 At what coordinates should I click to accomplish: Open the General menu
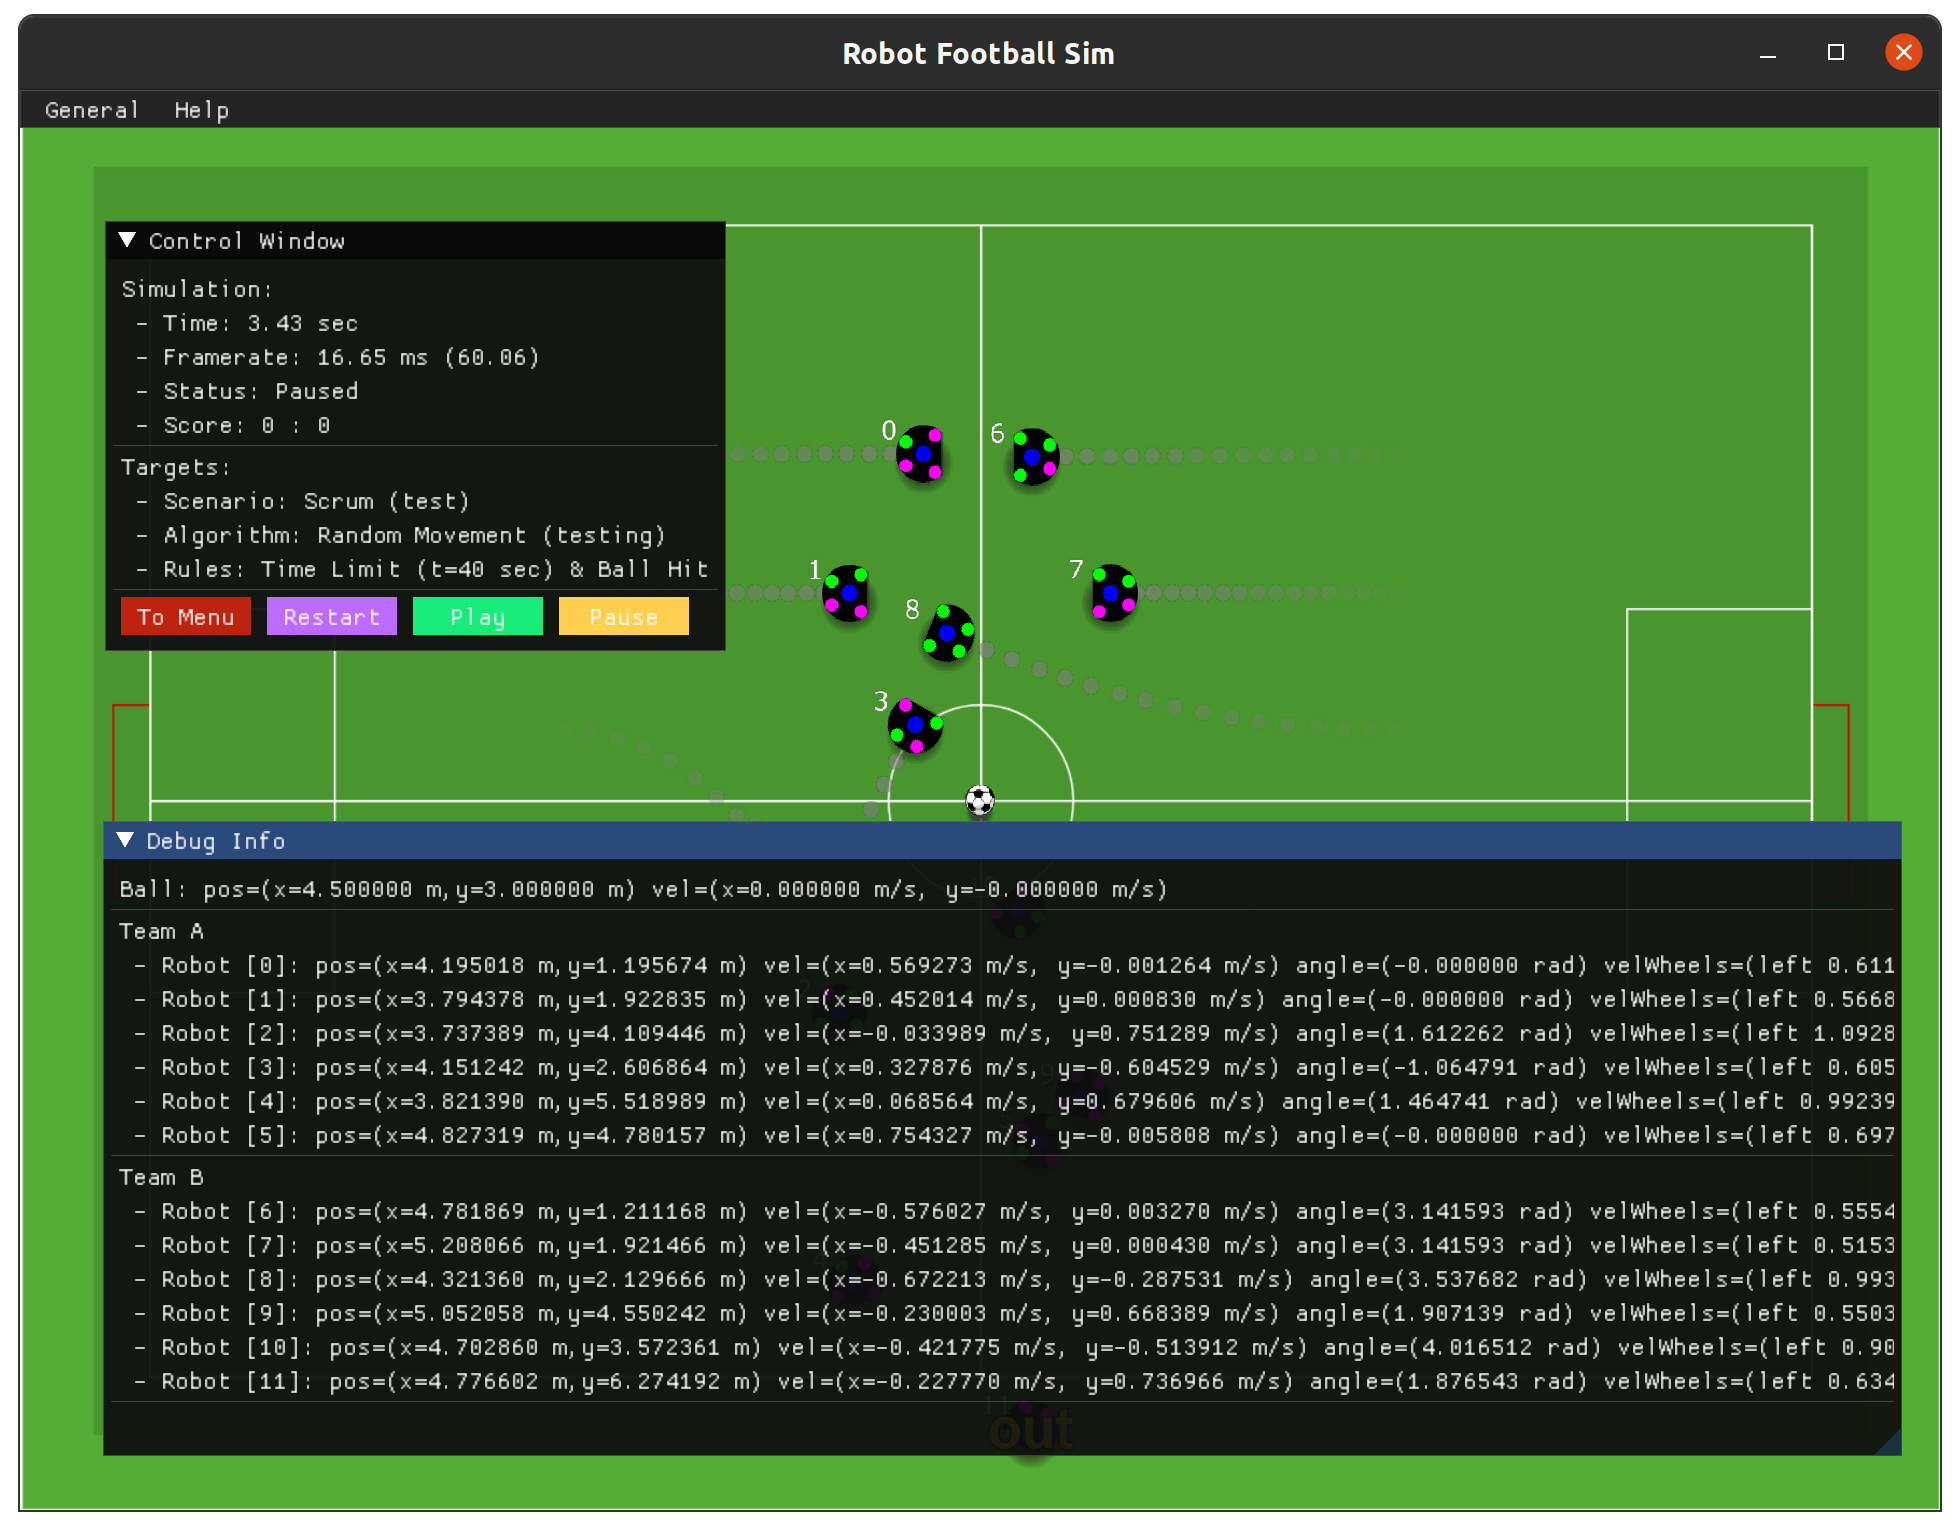click(91, 110)
